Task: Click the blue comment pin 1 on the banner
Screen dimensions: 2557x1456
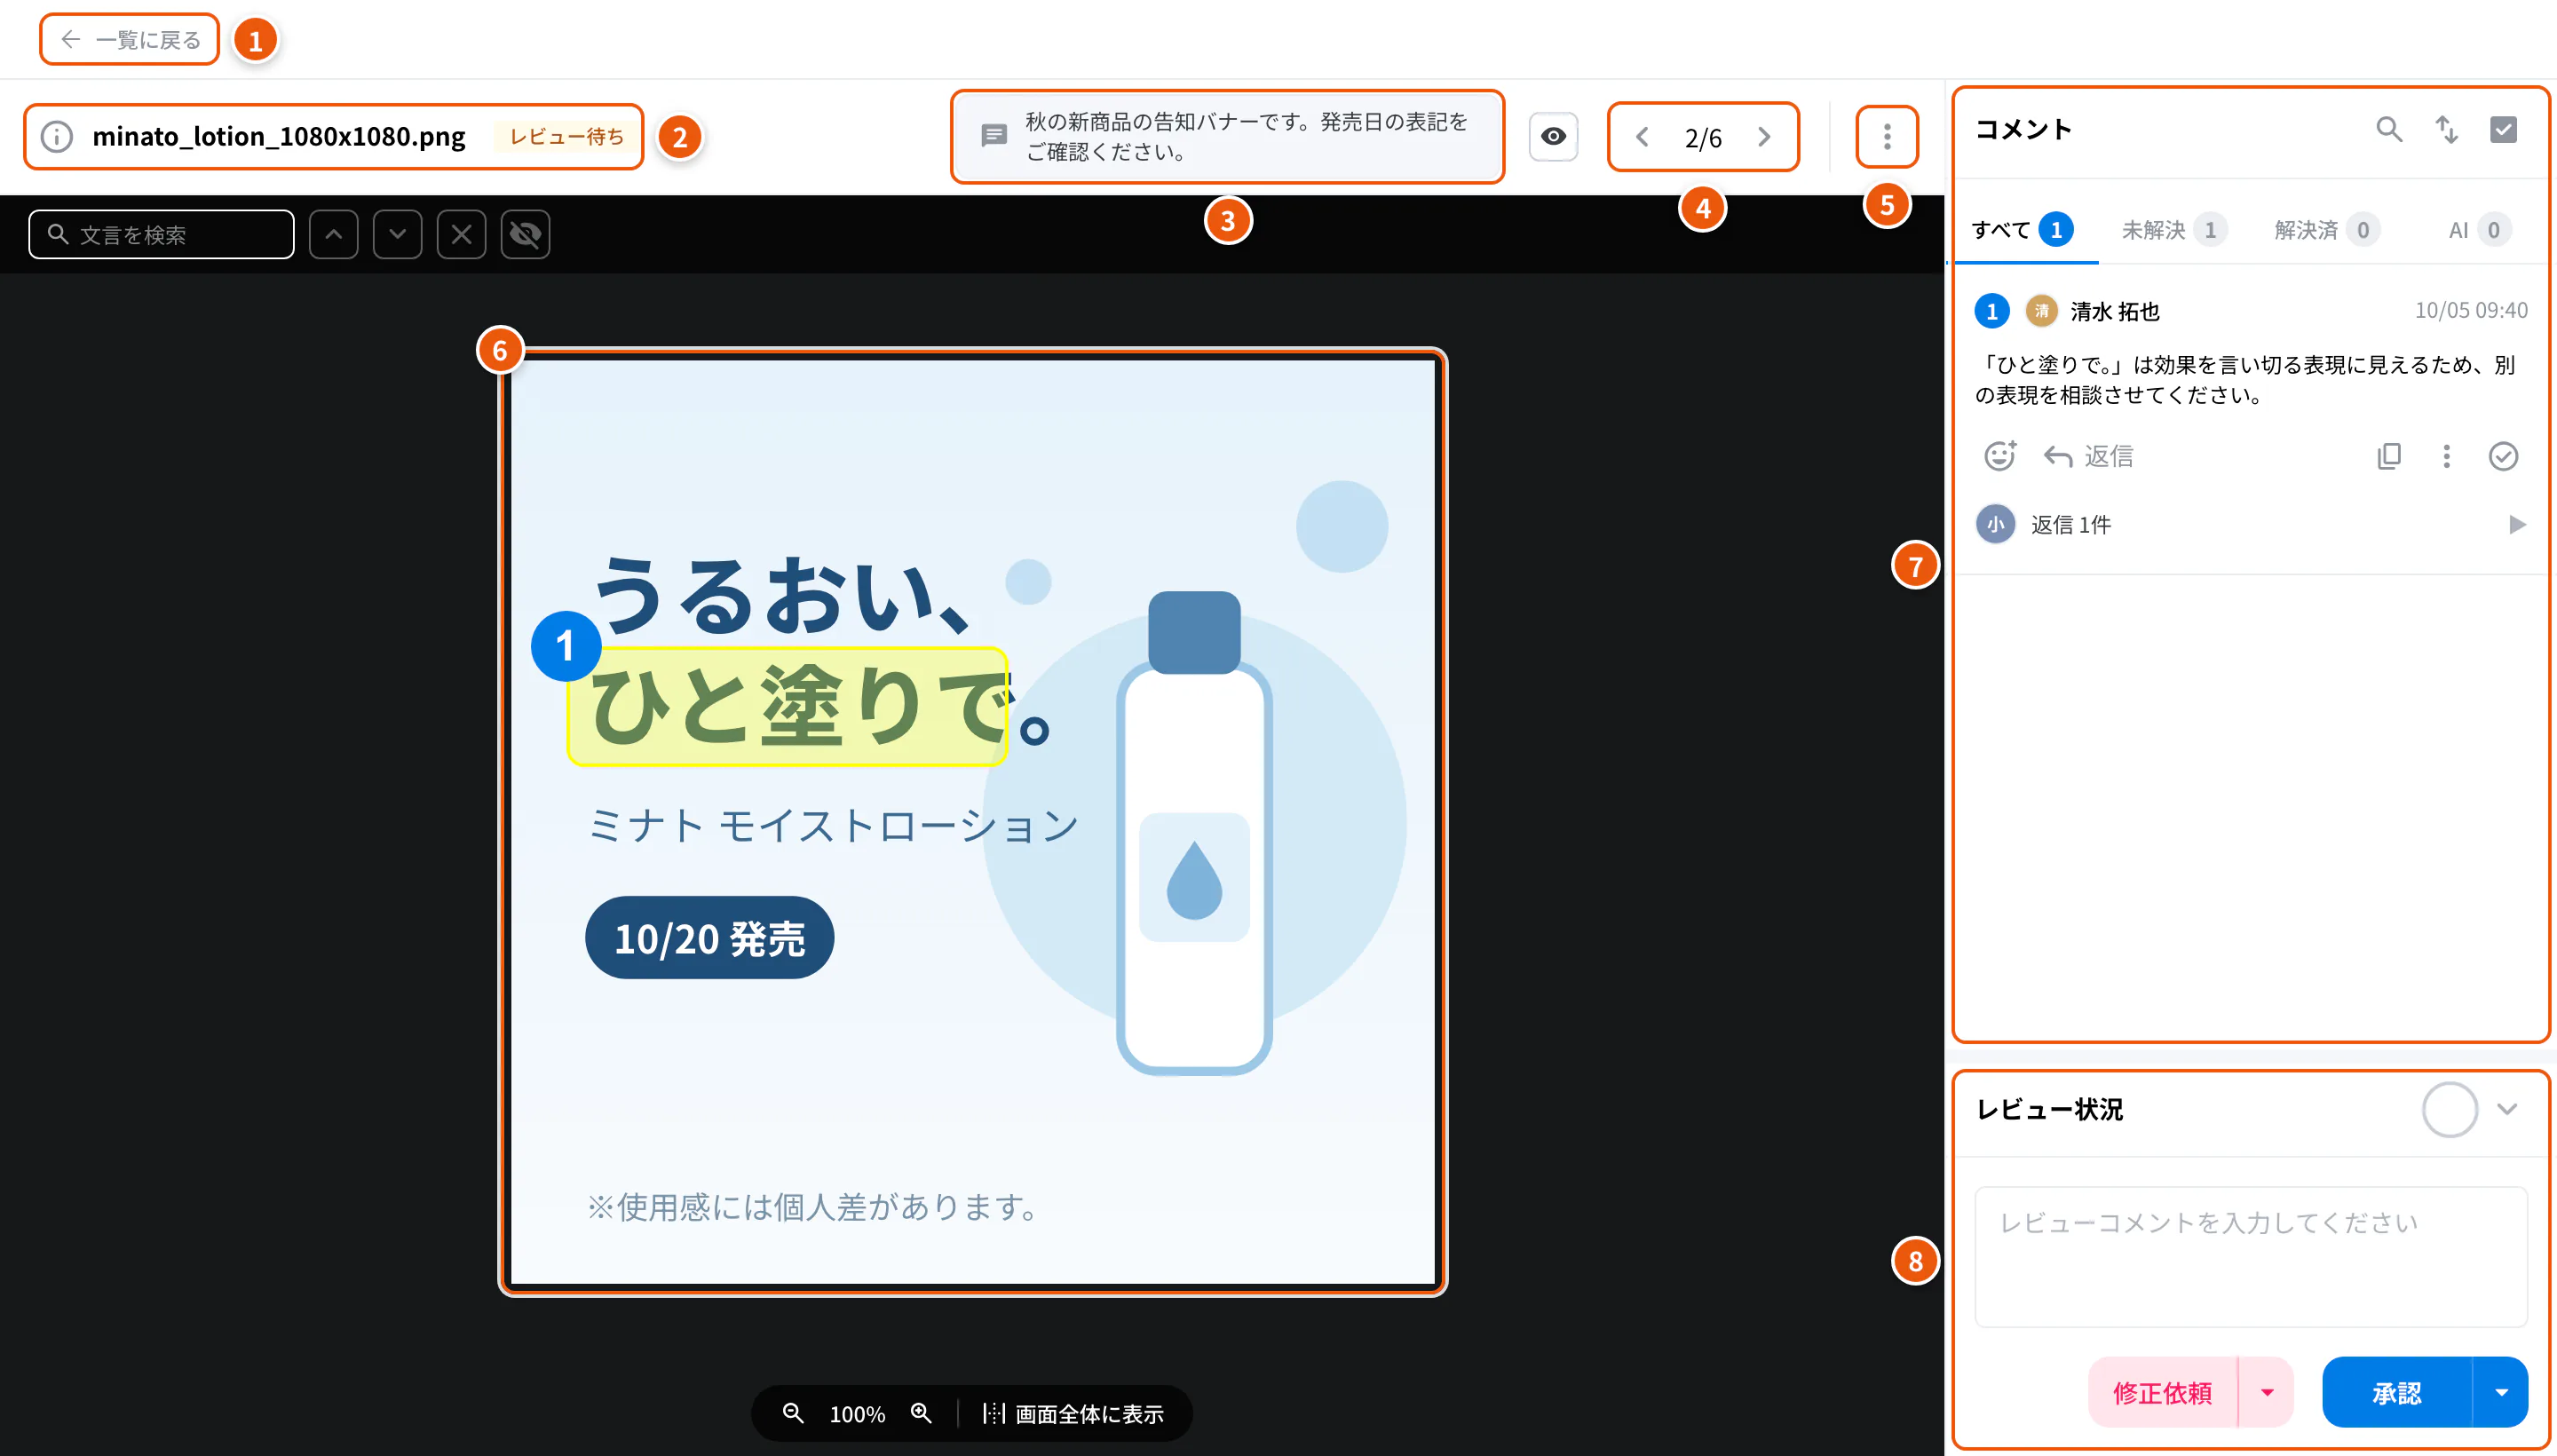Action: click(x=565, y=646)
